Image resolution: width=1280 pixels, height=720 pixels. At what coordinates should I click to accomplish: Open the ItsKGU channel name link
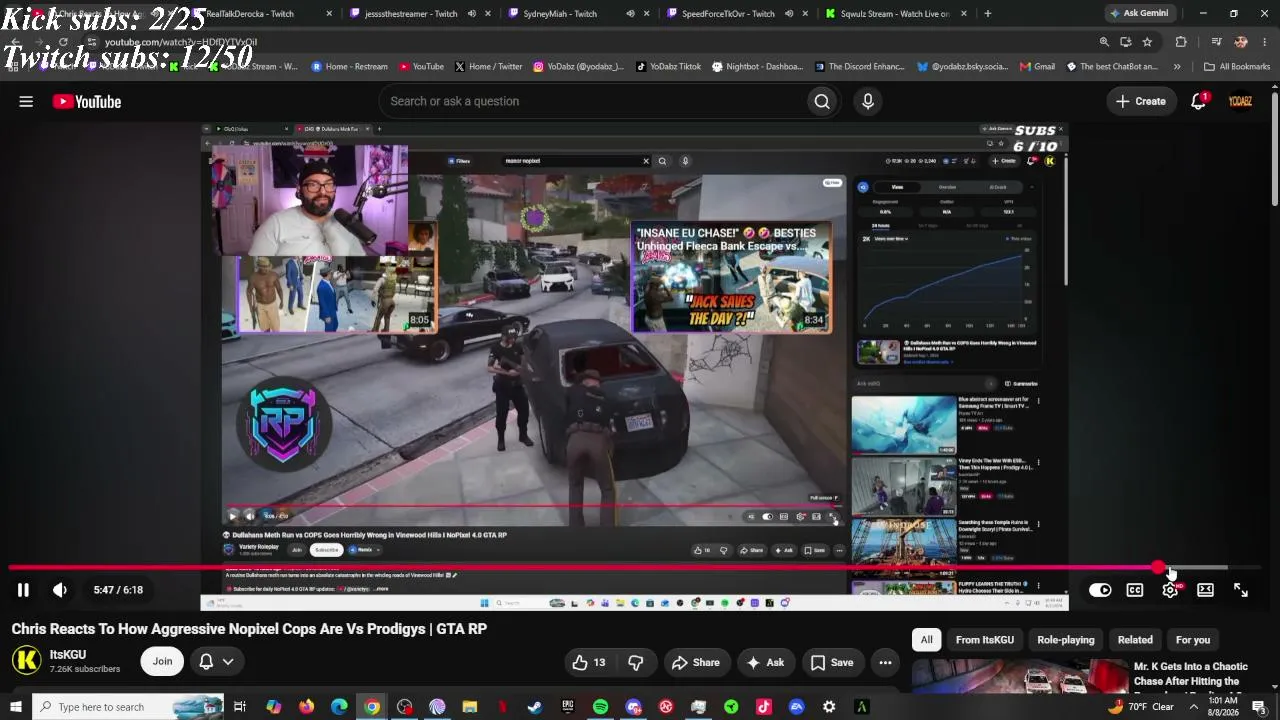(68, 655)
